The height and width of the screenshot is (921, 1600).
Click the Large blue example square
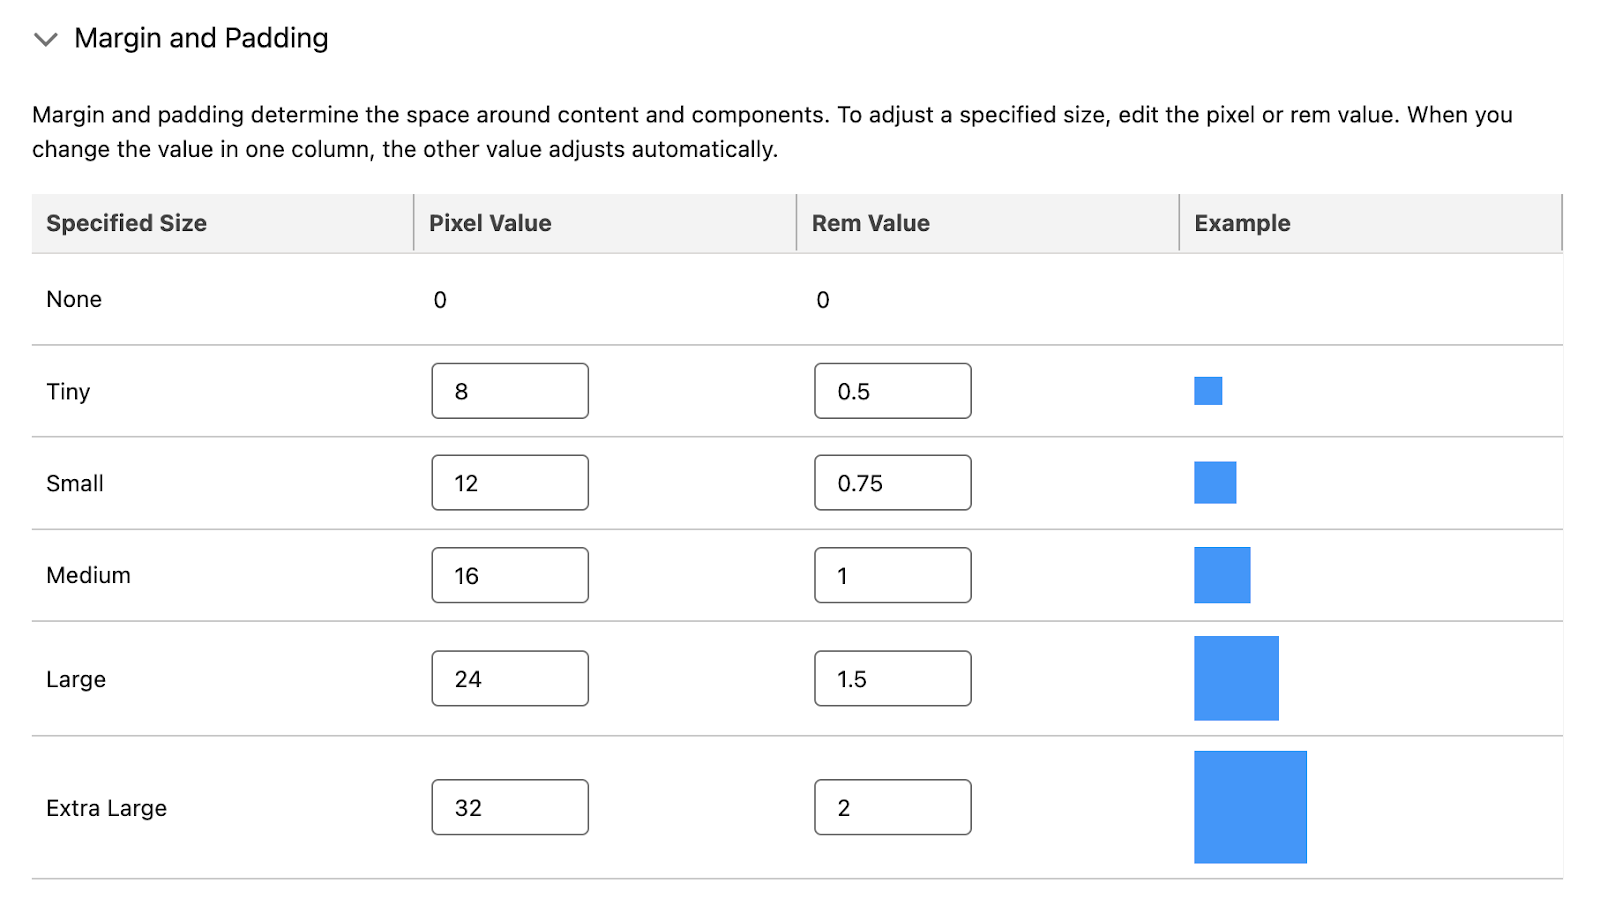coord(1236,678)
